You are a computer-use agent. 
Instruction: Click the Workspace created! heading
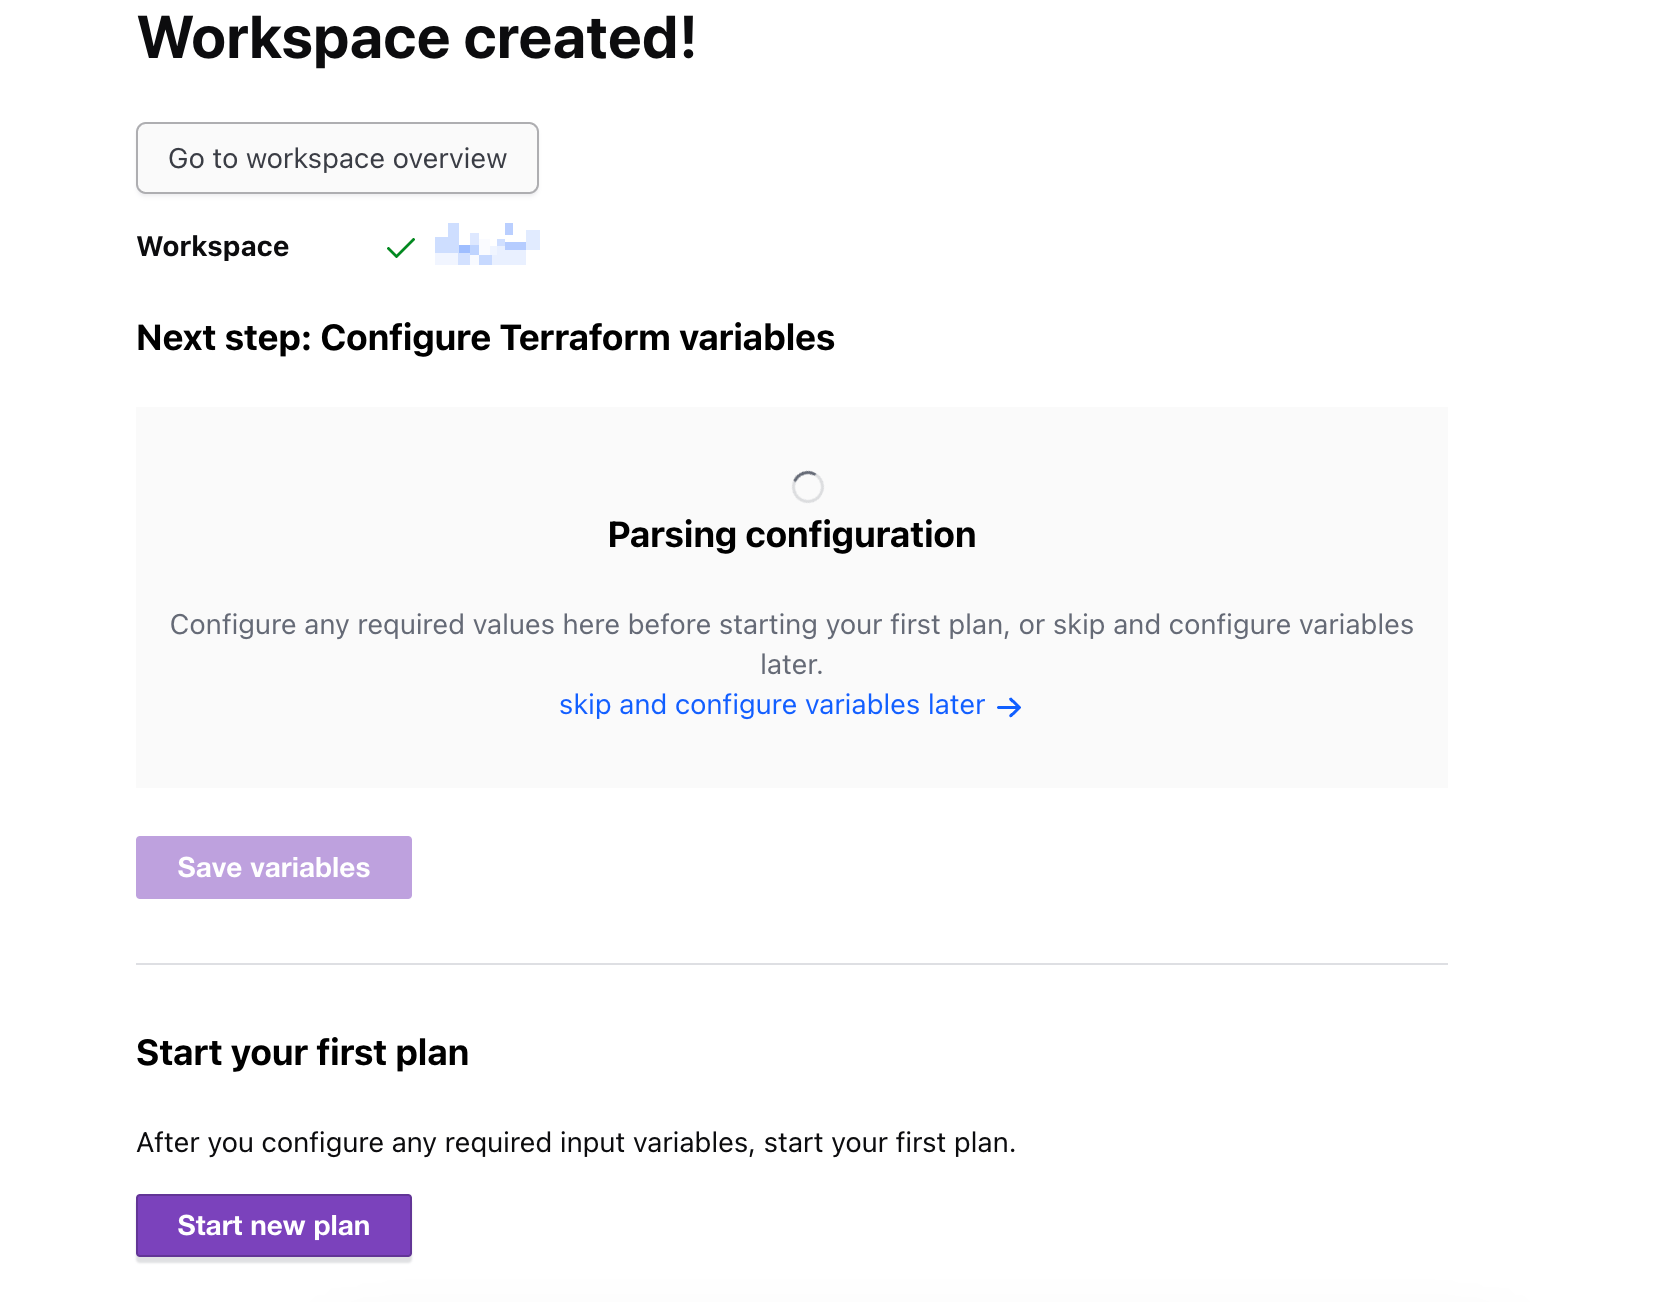tap(416, 38)
